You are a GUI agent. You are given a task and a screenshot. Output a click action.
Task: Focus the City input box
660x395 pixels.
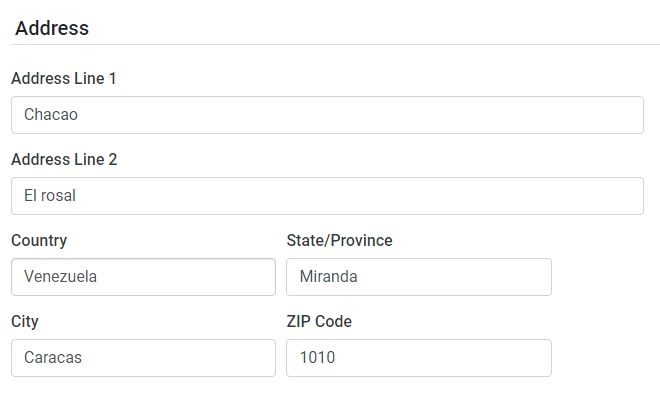144,358
